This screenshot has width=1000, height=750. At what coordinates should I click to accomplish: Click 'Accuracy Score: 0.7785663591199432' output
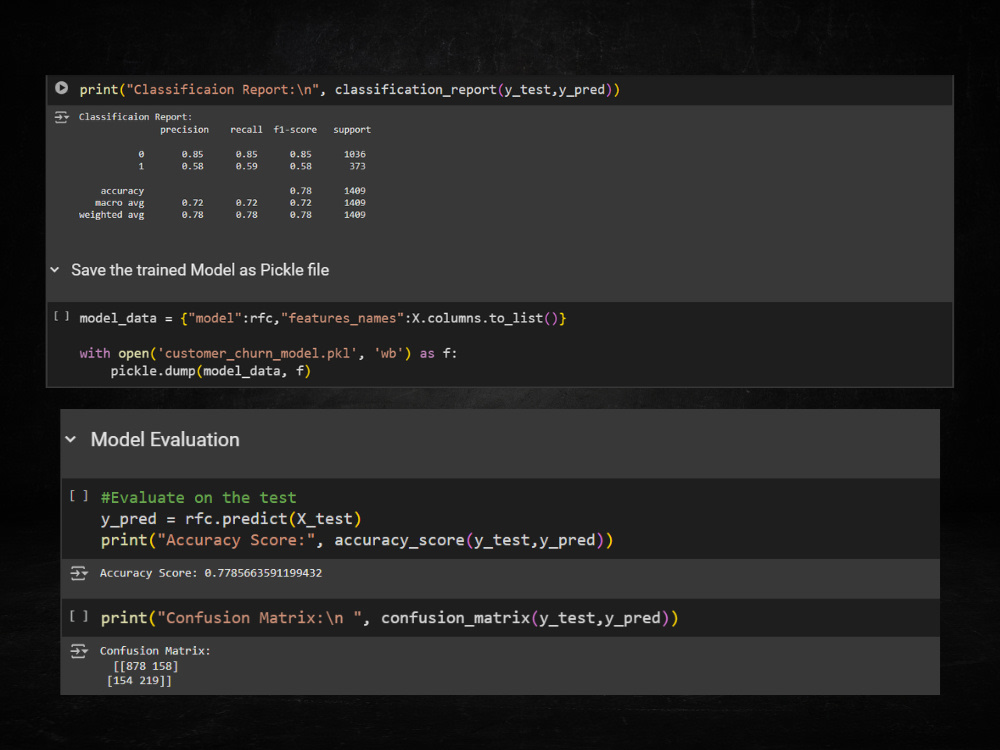210,573
